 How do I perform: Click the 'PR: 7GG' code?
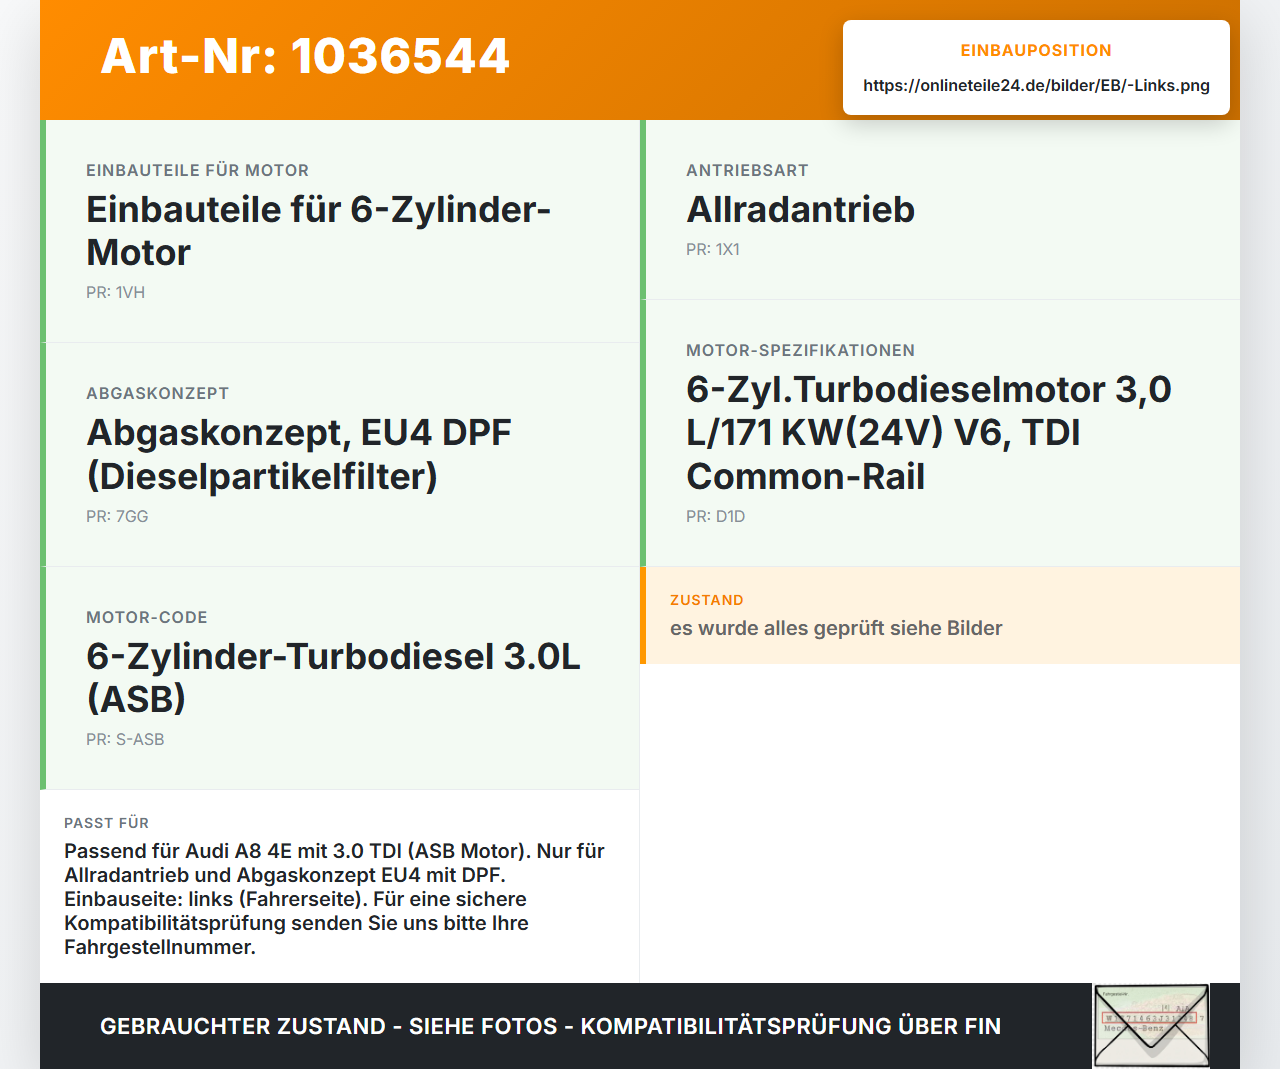click(x=117, y=516)
